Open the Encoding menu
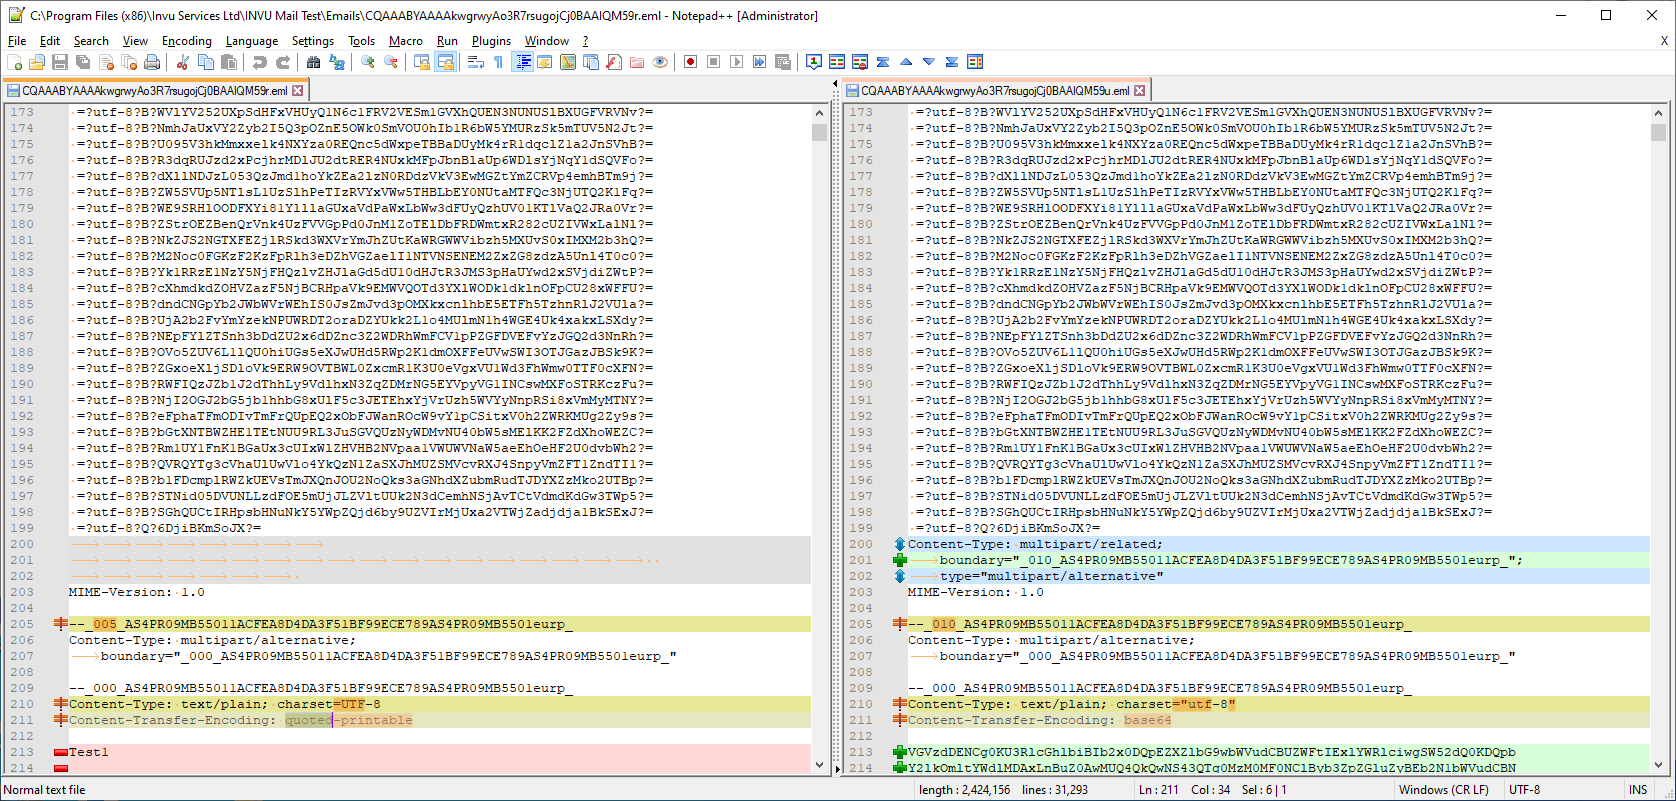The height and width of the screenshot is (801, 1676). [x=187, y=41]
